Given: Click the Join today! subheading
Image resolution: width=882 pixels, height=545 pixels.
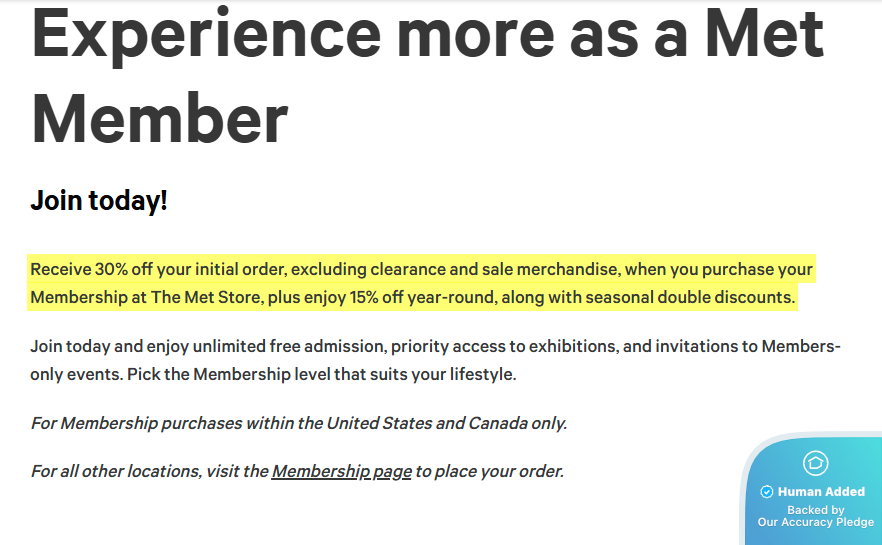Looking at the screenshot, I should point(99,200).
